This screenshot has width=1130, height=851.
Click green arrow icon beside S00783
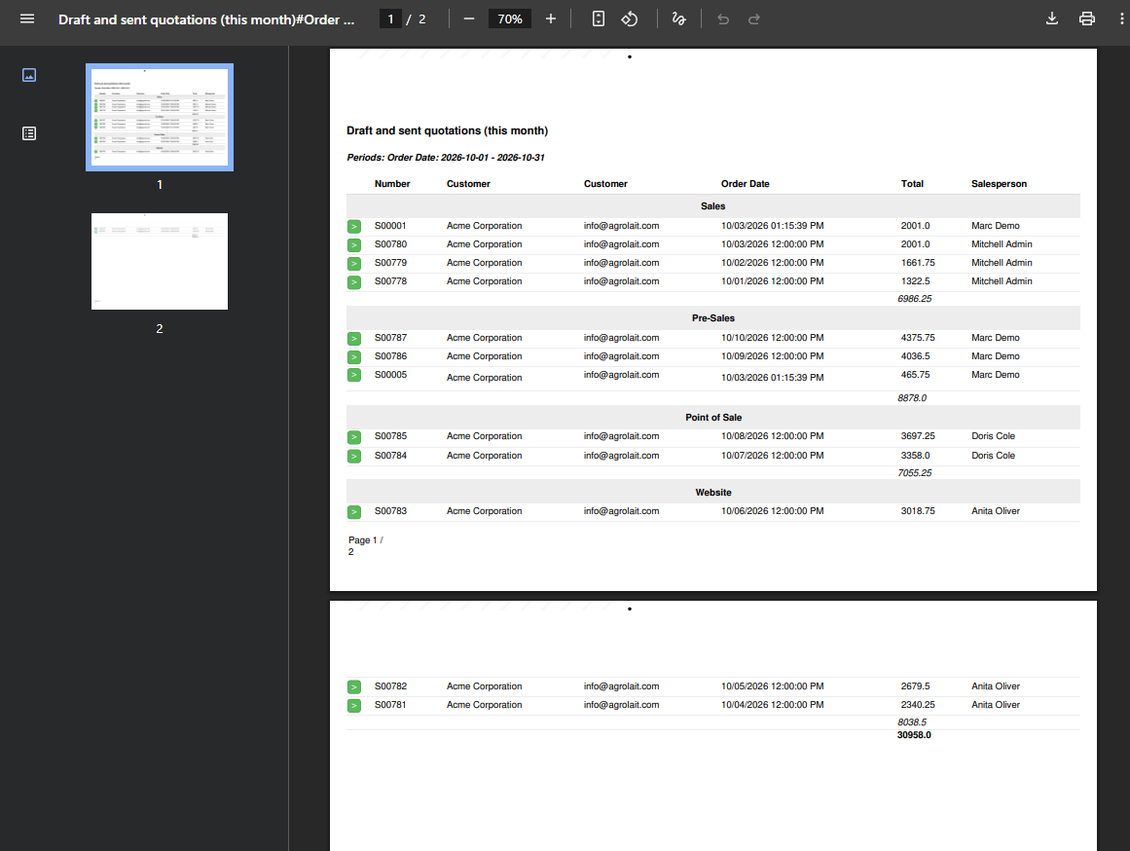(x=354, y=512)
